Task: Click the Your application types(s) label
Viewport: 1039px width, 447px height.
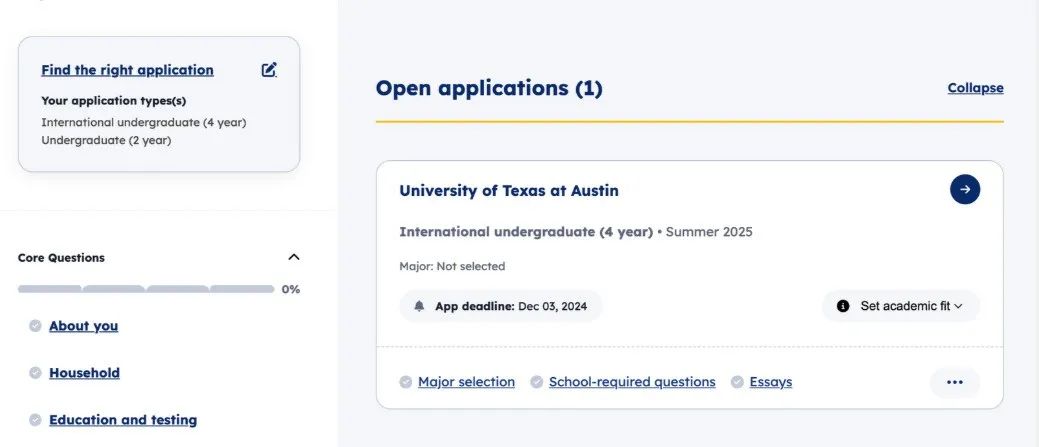Action: (113, 101)
